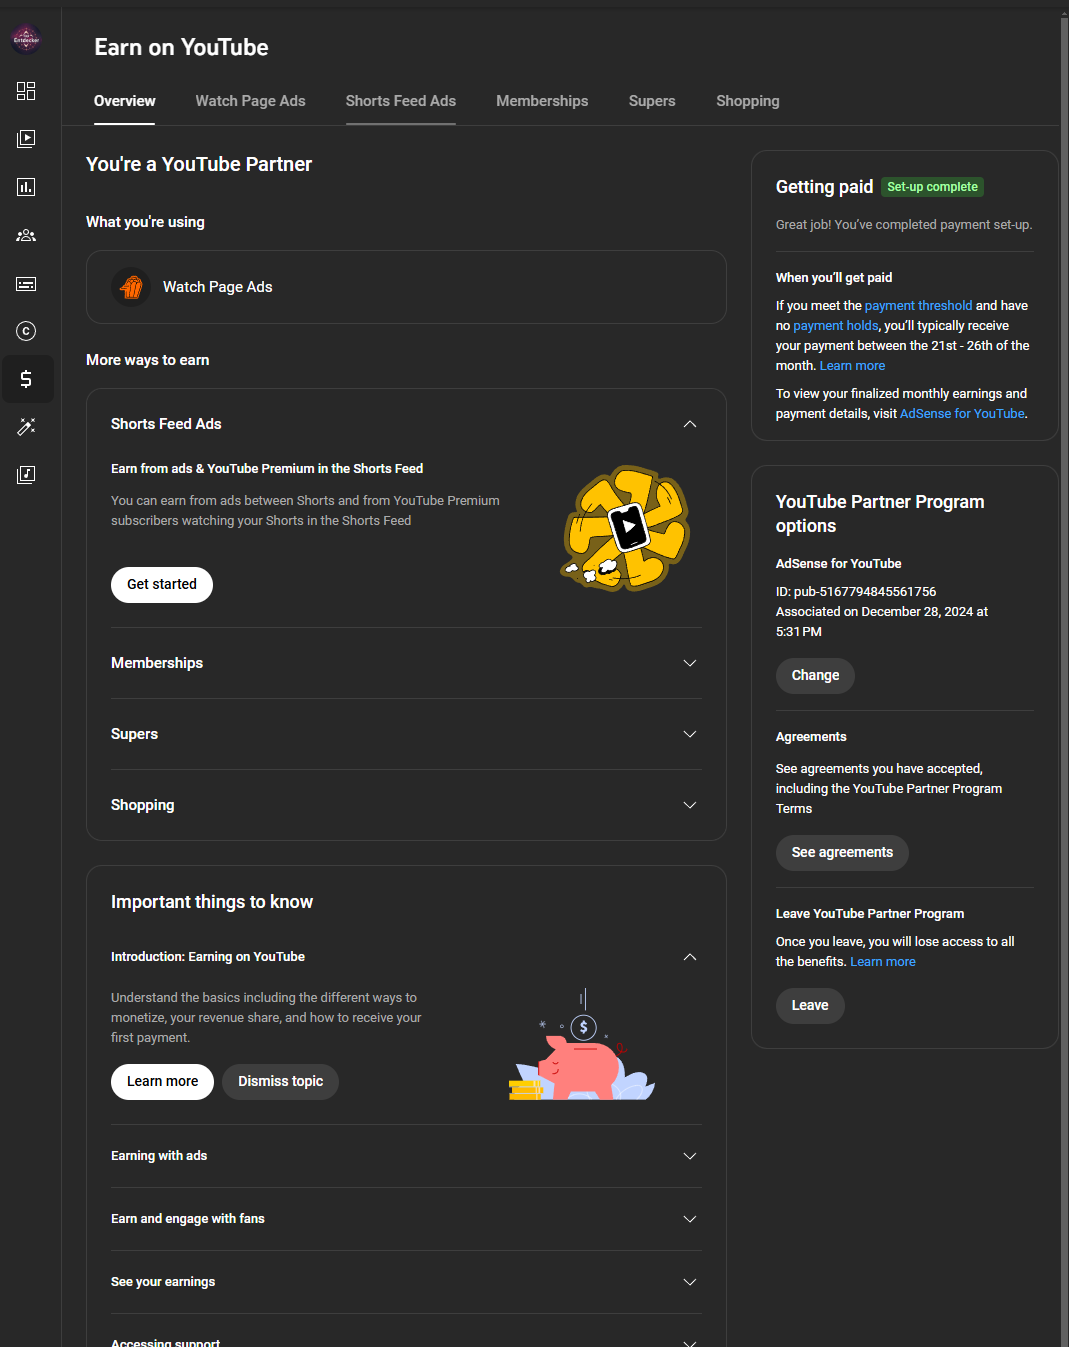
Task: Open the Customization magic-wand sidebar icon
Action: pyautogui.click(x=26, y=427)
